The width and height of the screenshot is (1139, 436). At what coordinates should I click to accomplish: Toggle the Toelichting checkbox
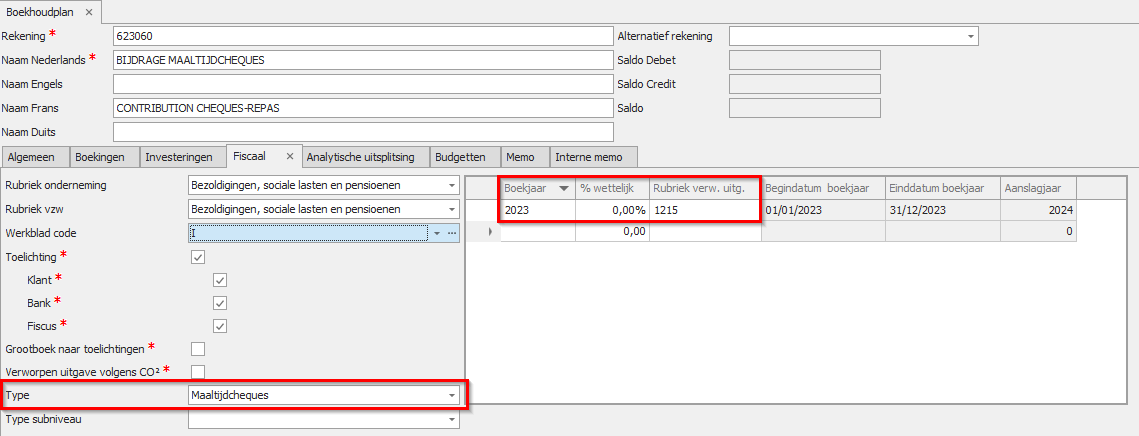pyautogui.click(x=198, y=257)
